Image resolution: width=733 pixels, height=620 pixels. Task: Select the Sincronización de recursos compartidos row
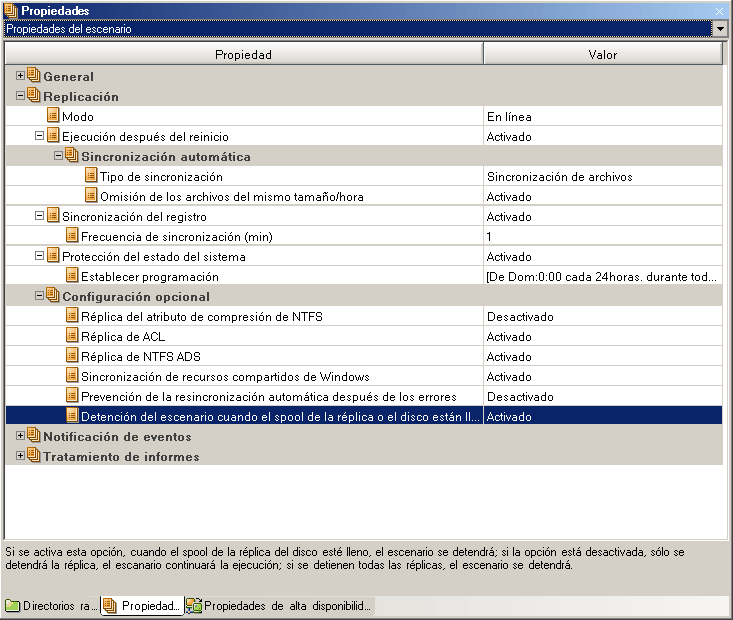point(225,377)
